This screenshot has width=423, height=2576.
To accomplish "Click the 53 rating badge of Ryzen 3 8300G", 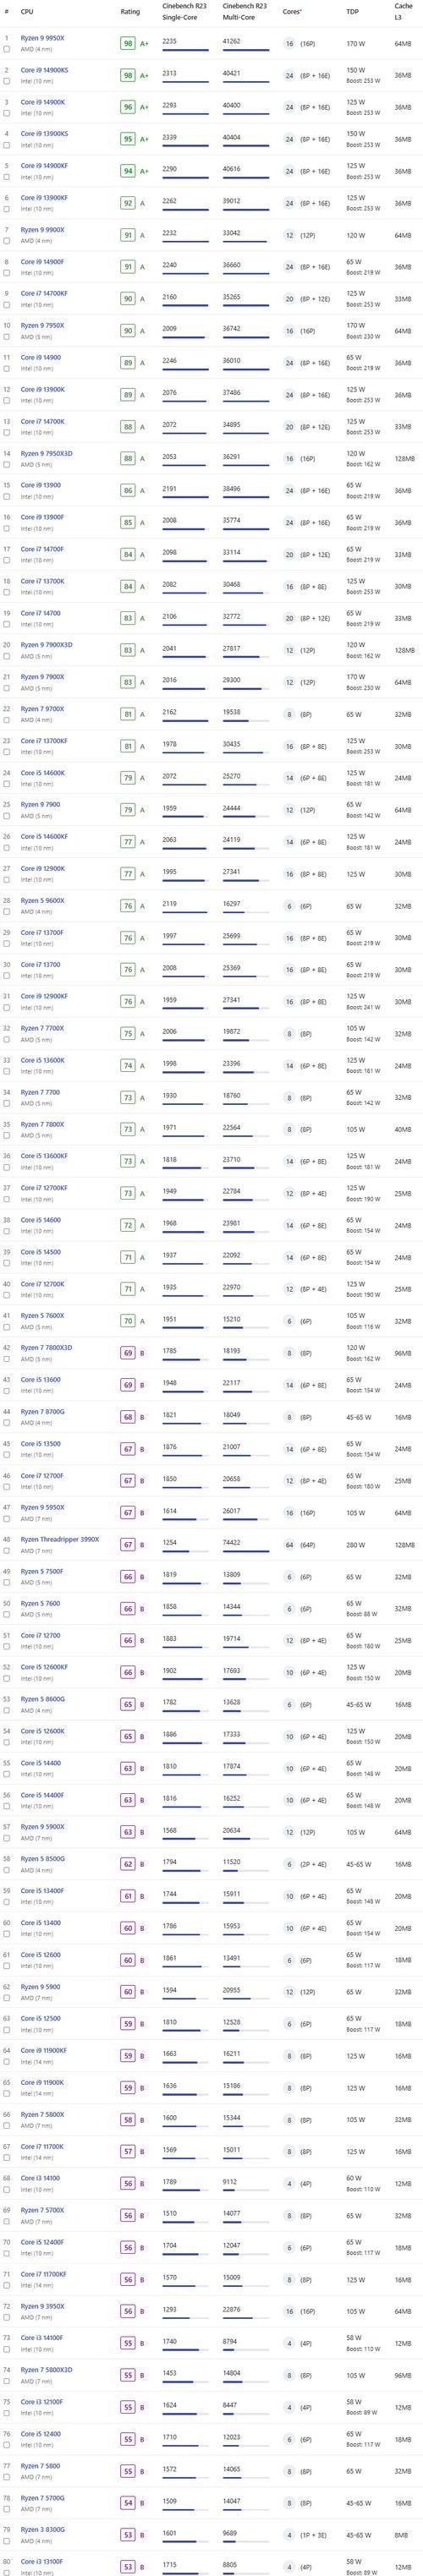I will tap(127, 2535).
